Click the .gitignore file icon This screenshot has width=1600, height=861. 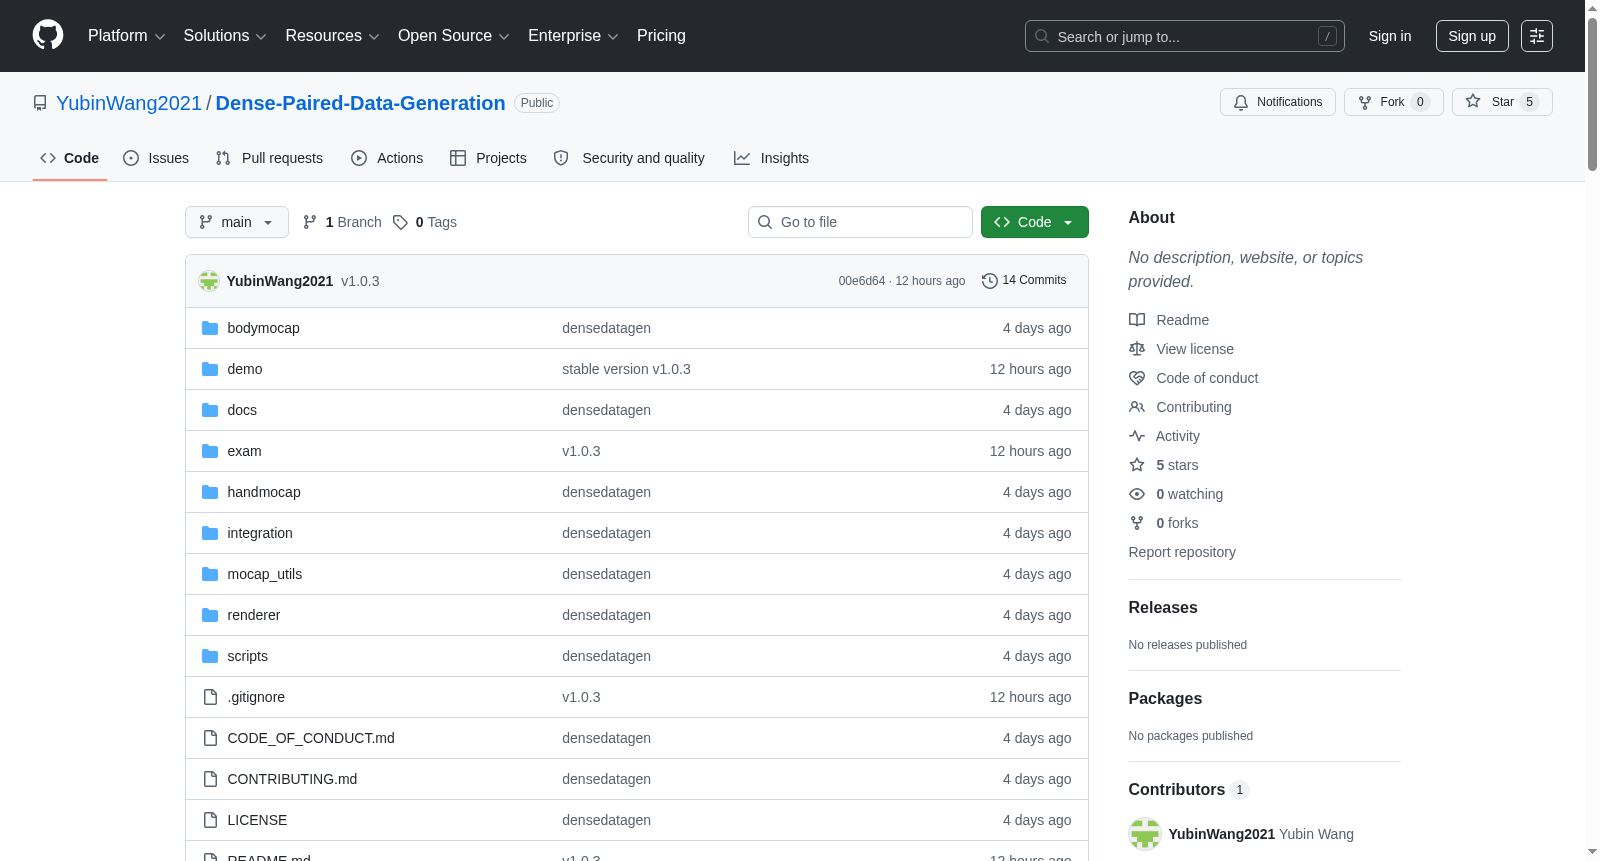[x=210, y=697]
